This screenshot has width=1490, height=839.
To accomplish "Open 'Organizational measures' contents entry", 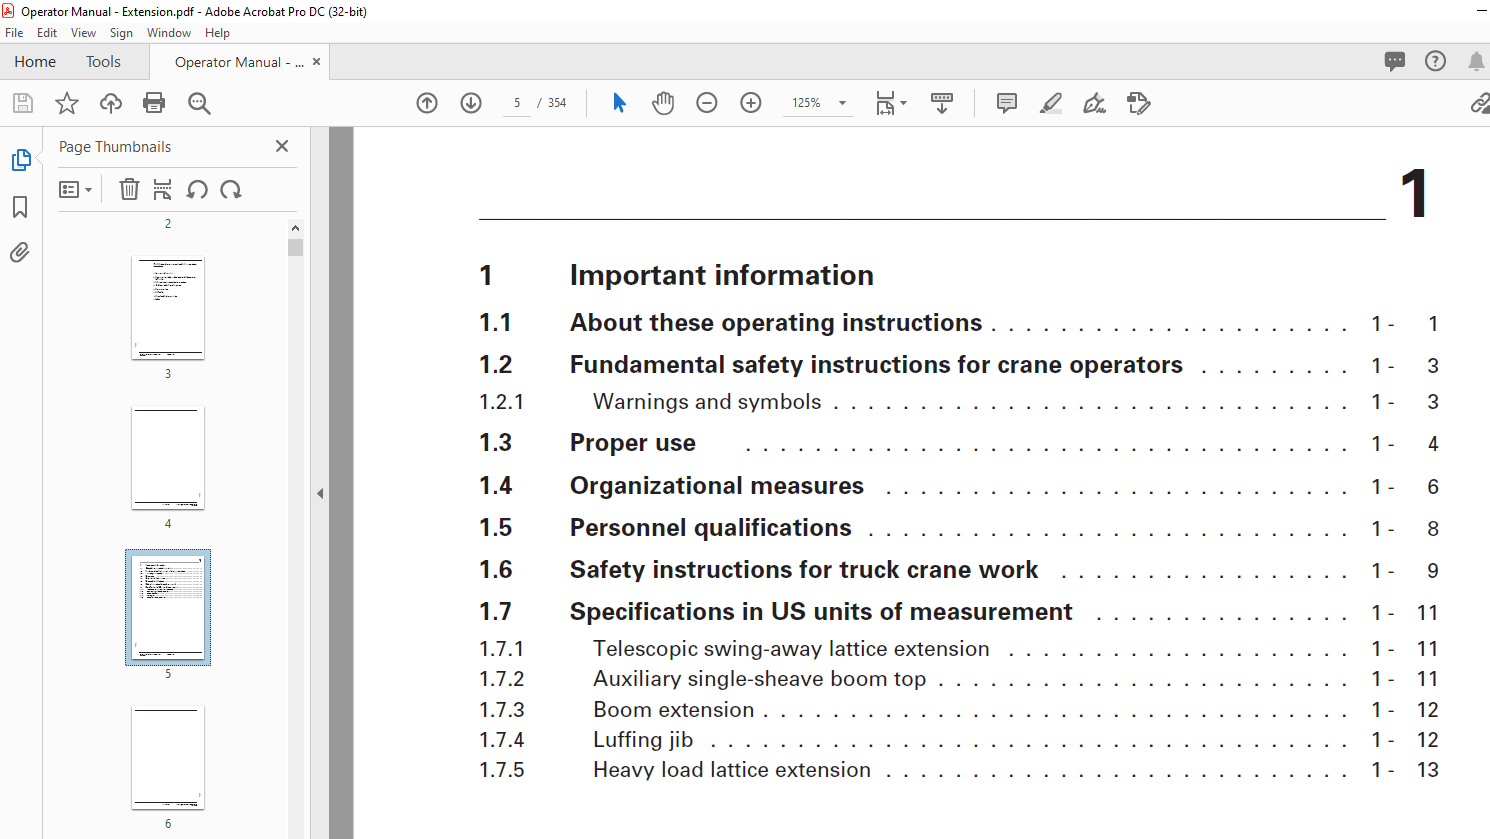I will pos(717,486).
